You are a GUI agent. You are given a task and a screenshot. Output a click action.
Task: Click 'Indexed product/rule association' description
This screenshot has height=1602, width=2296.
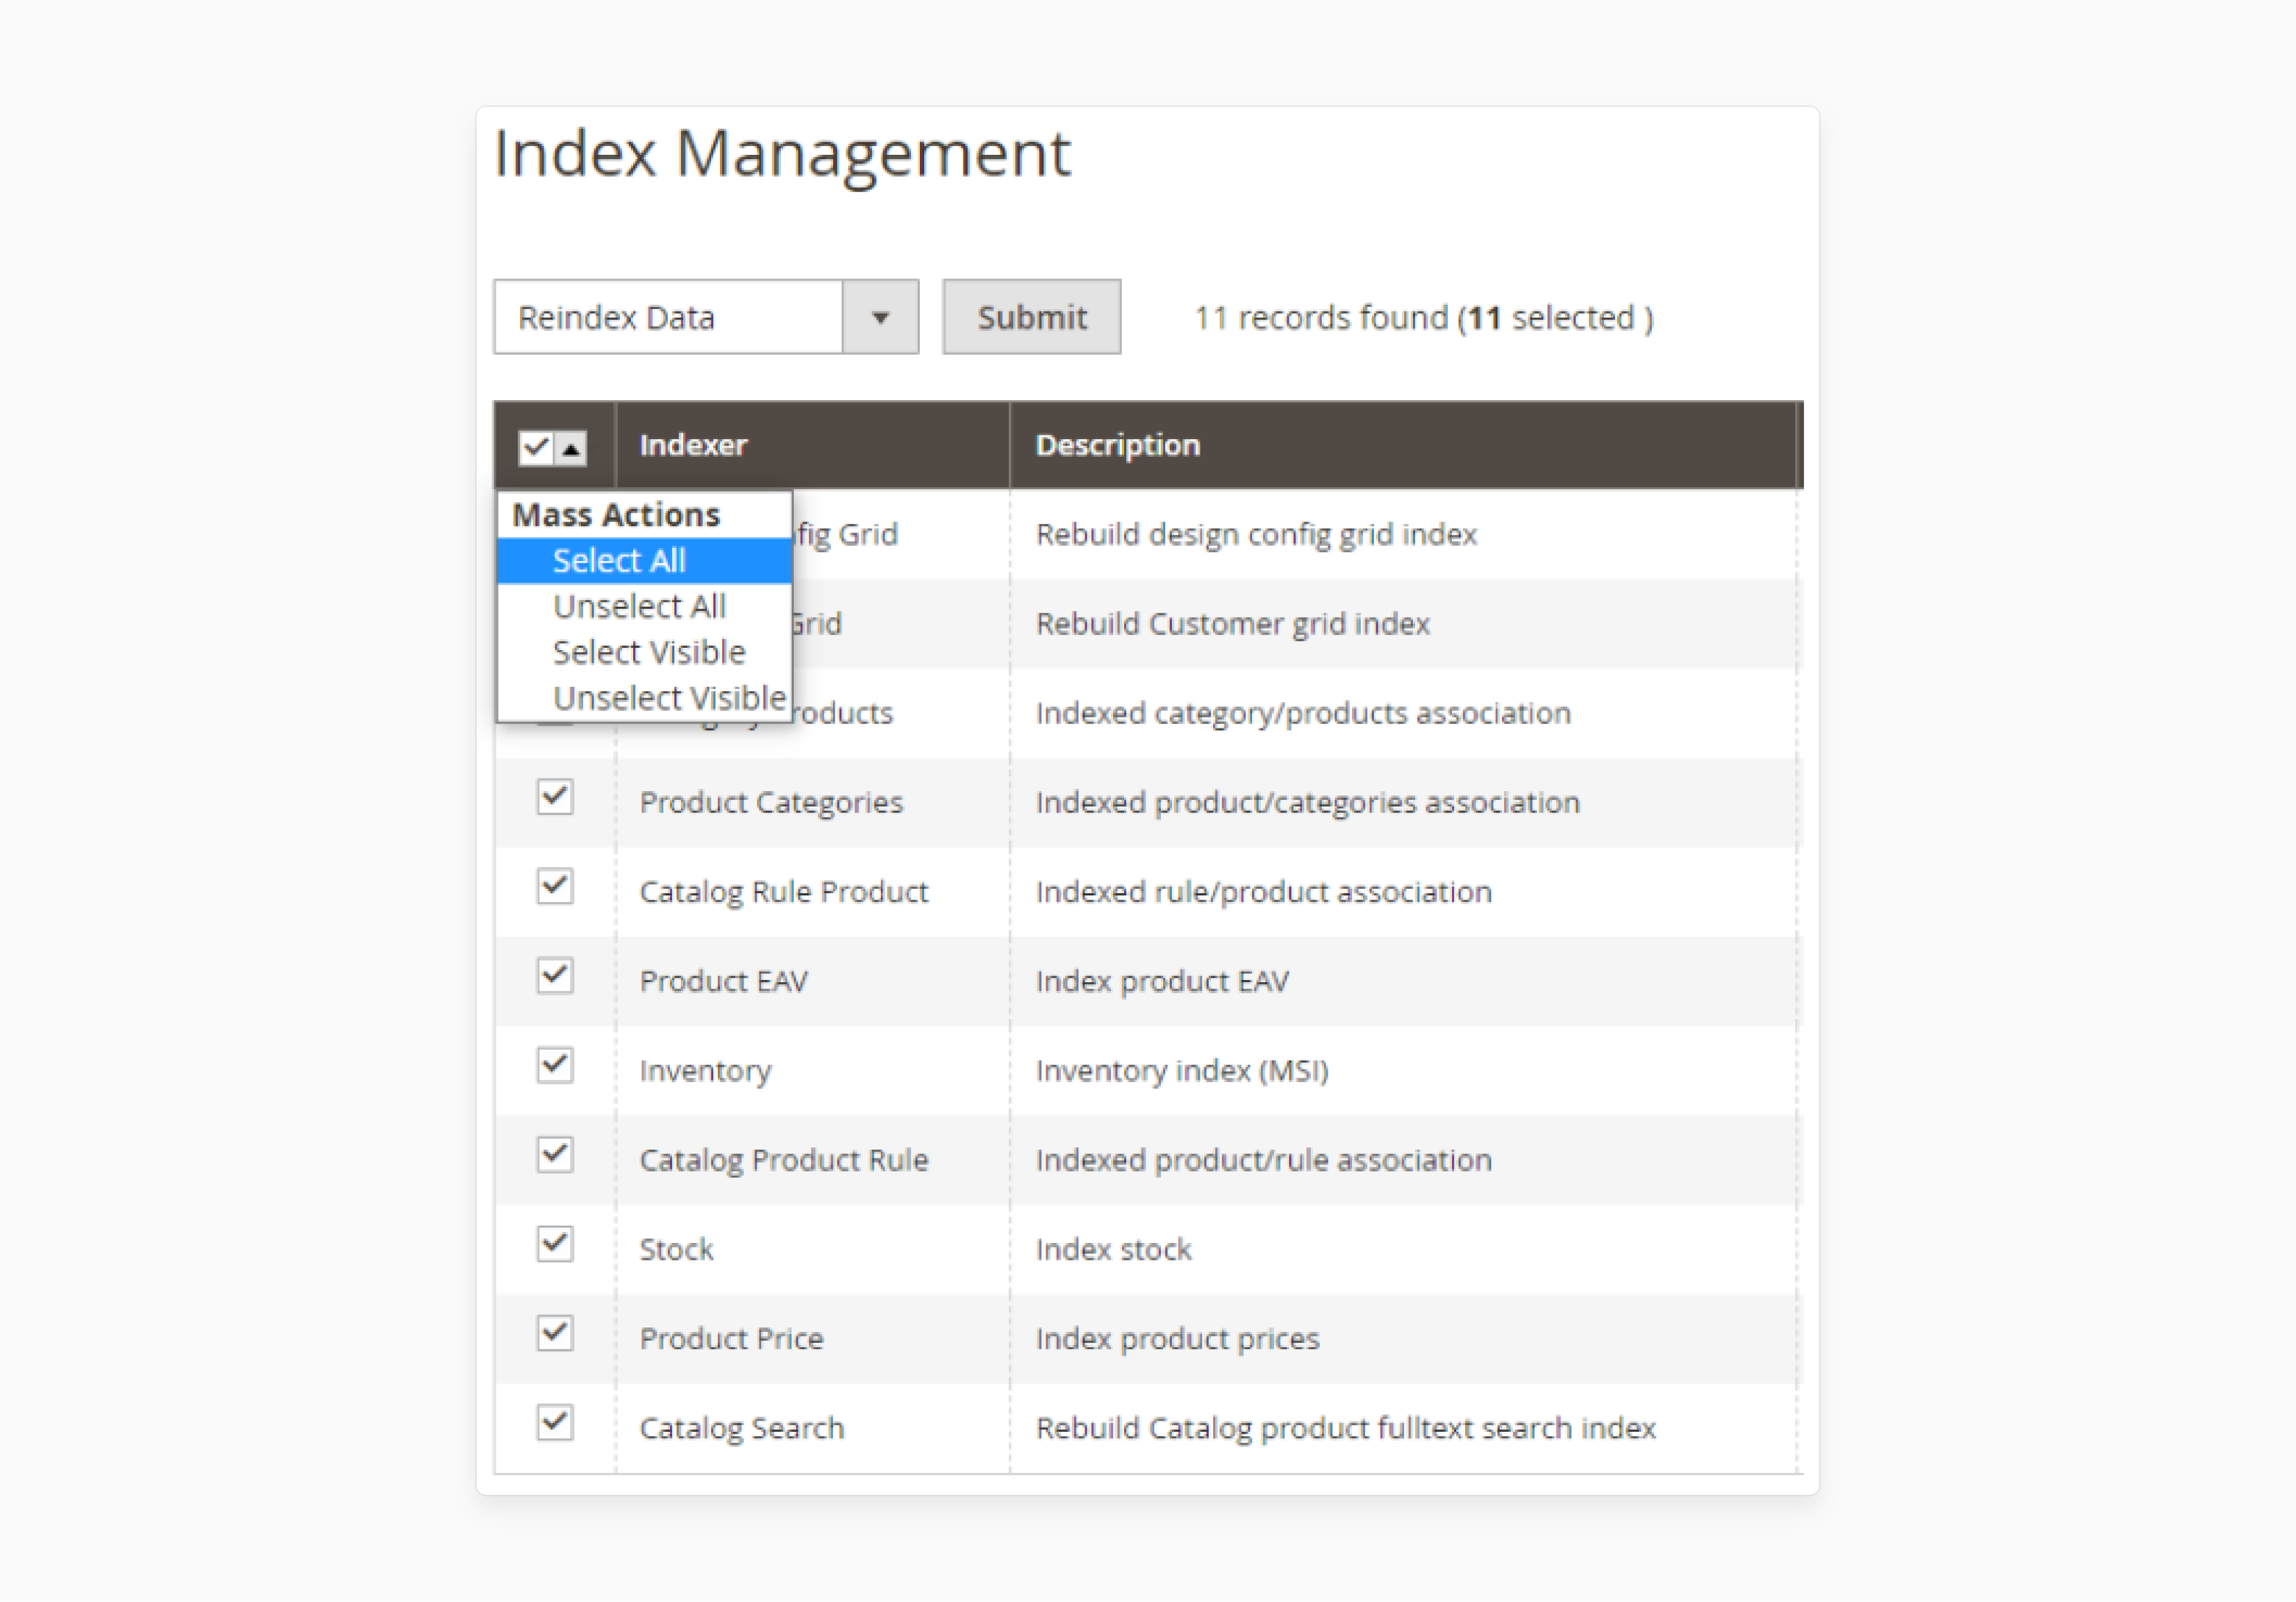(1264, 1160)
